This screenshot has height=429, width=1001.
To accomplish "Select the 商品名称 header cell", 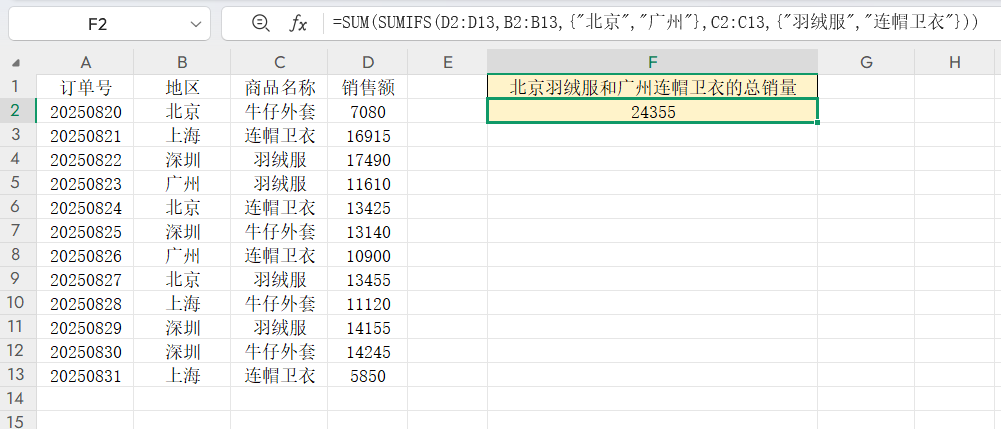I will pos(280,87).
